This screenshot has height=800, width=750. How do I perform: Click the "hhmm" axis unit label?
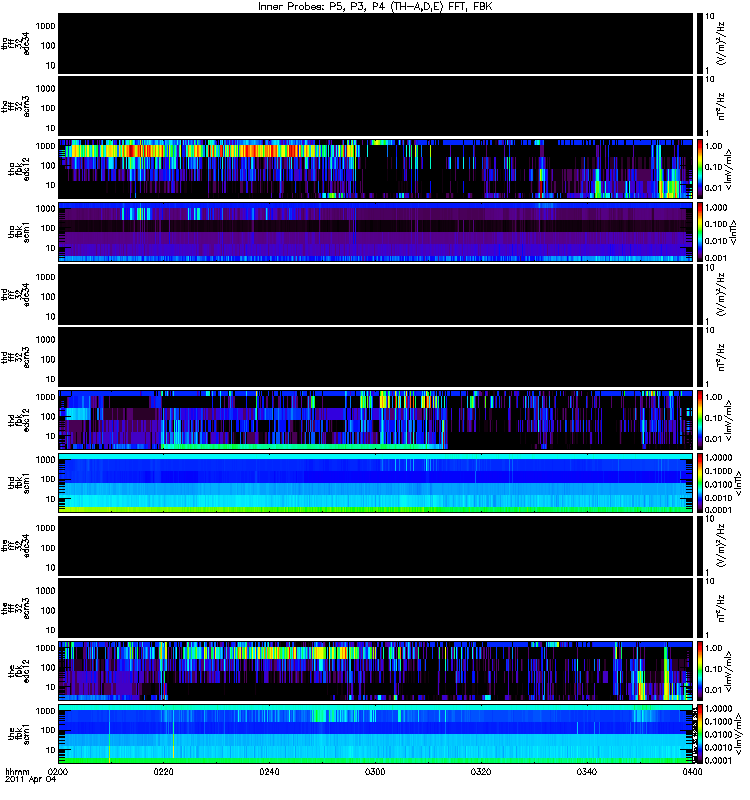(18, 772)
